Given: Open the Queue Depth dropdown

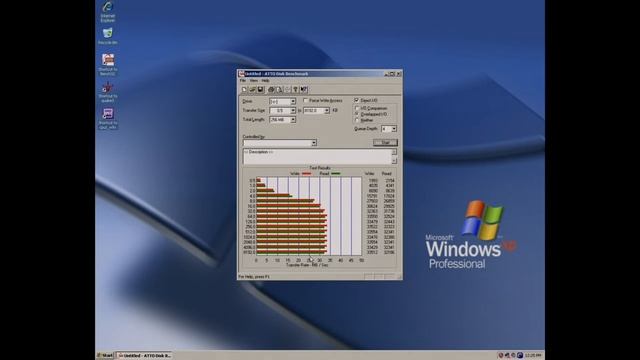Looking at the screenshot, I should click(x=394, y=129).
